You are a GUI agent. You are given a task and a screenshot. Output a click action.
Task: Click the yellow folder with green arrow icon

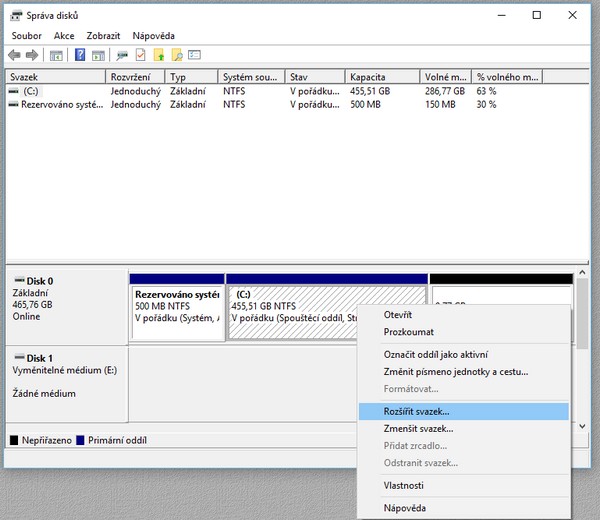[x=159, y=55]
